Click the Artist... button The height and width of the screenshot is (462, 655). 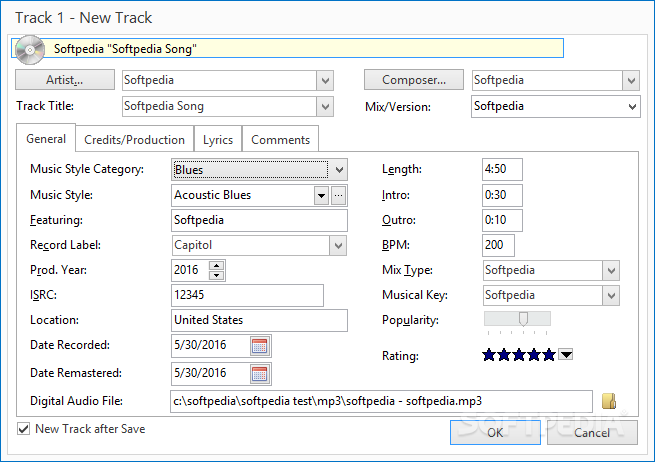tap(64, 80)
